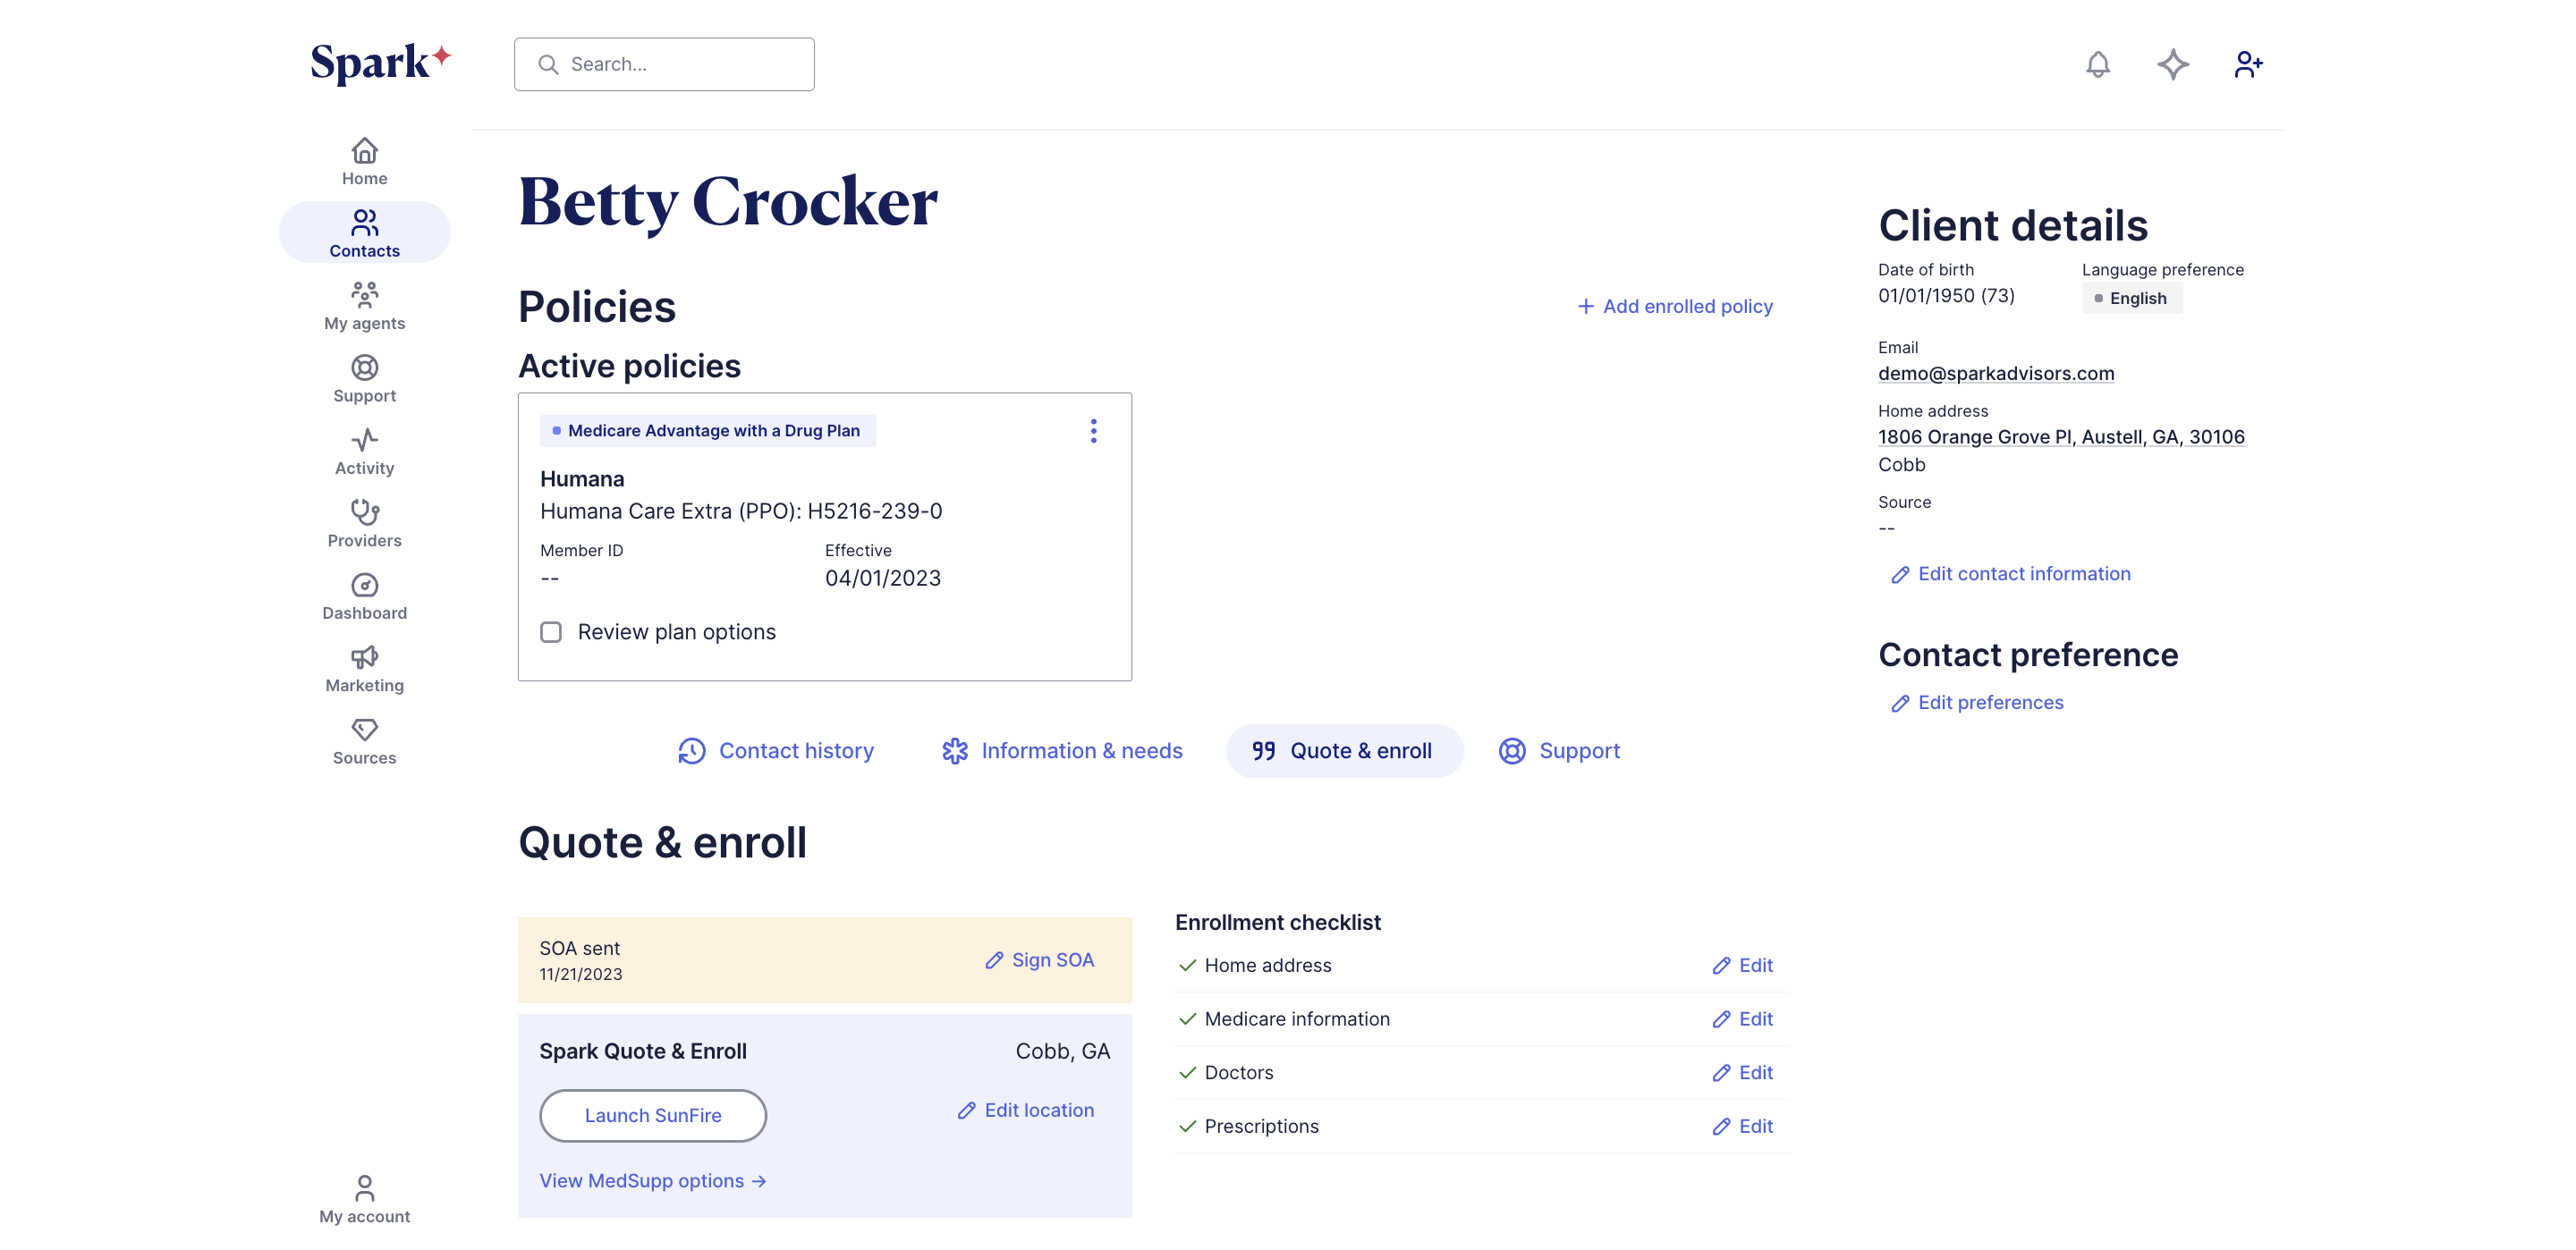Check the Review plan options checkbox
The height and width of the screenshot is (1250, 2576).
551,632
